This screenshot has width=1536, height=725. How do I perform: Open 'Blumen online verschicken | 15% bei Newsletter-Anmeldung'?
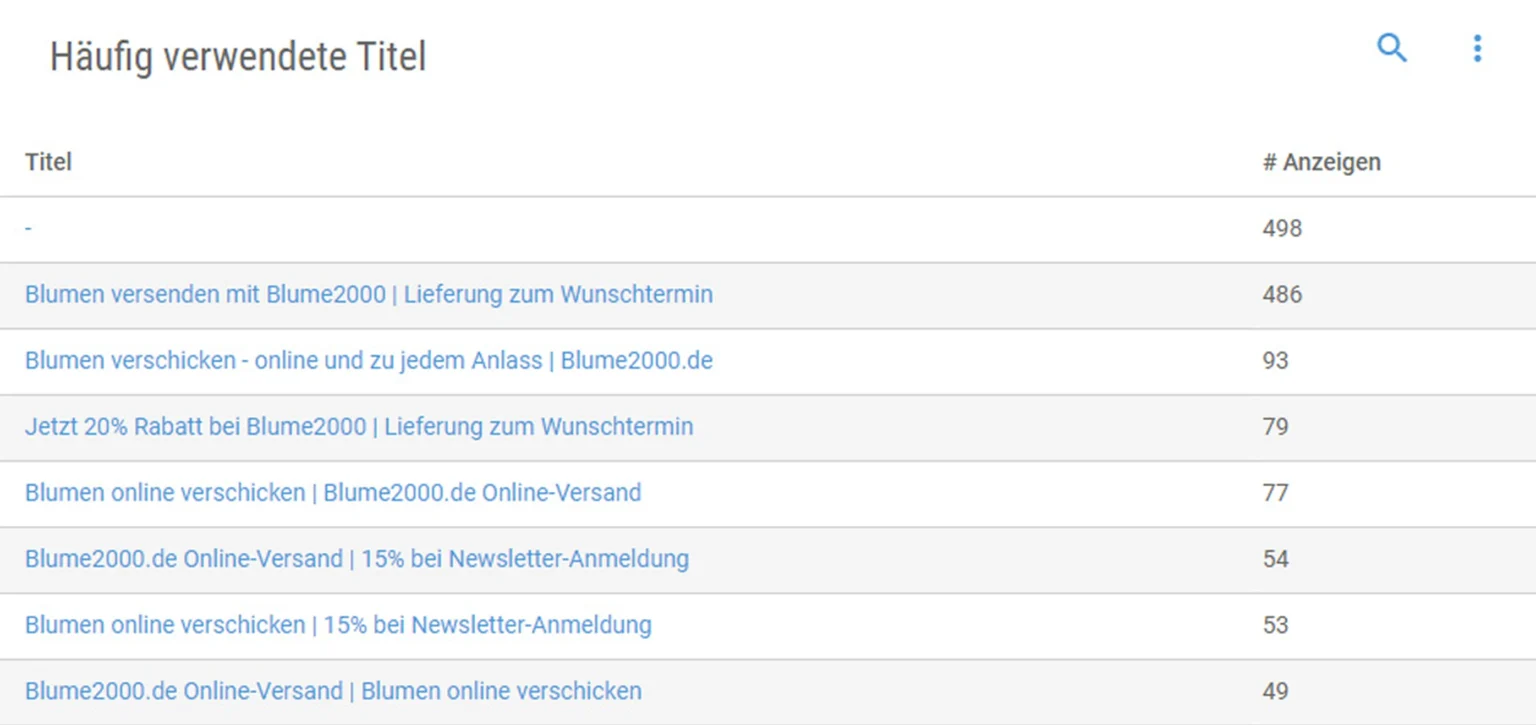(339, 625)
